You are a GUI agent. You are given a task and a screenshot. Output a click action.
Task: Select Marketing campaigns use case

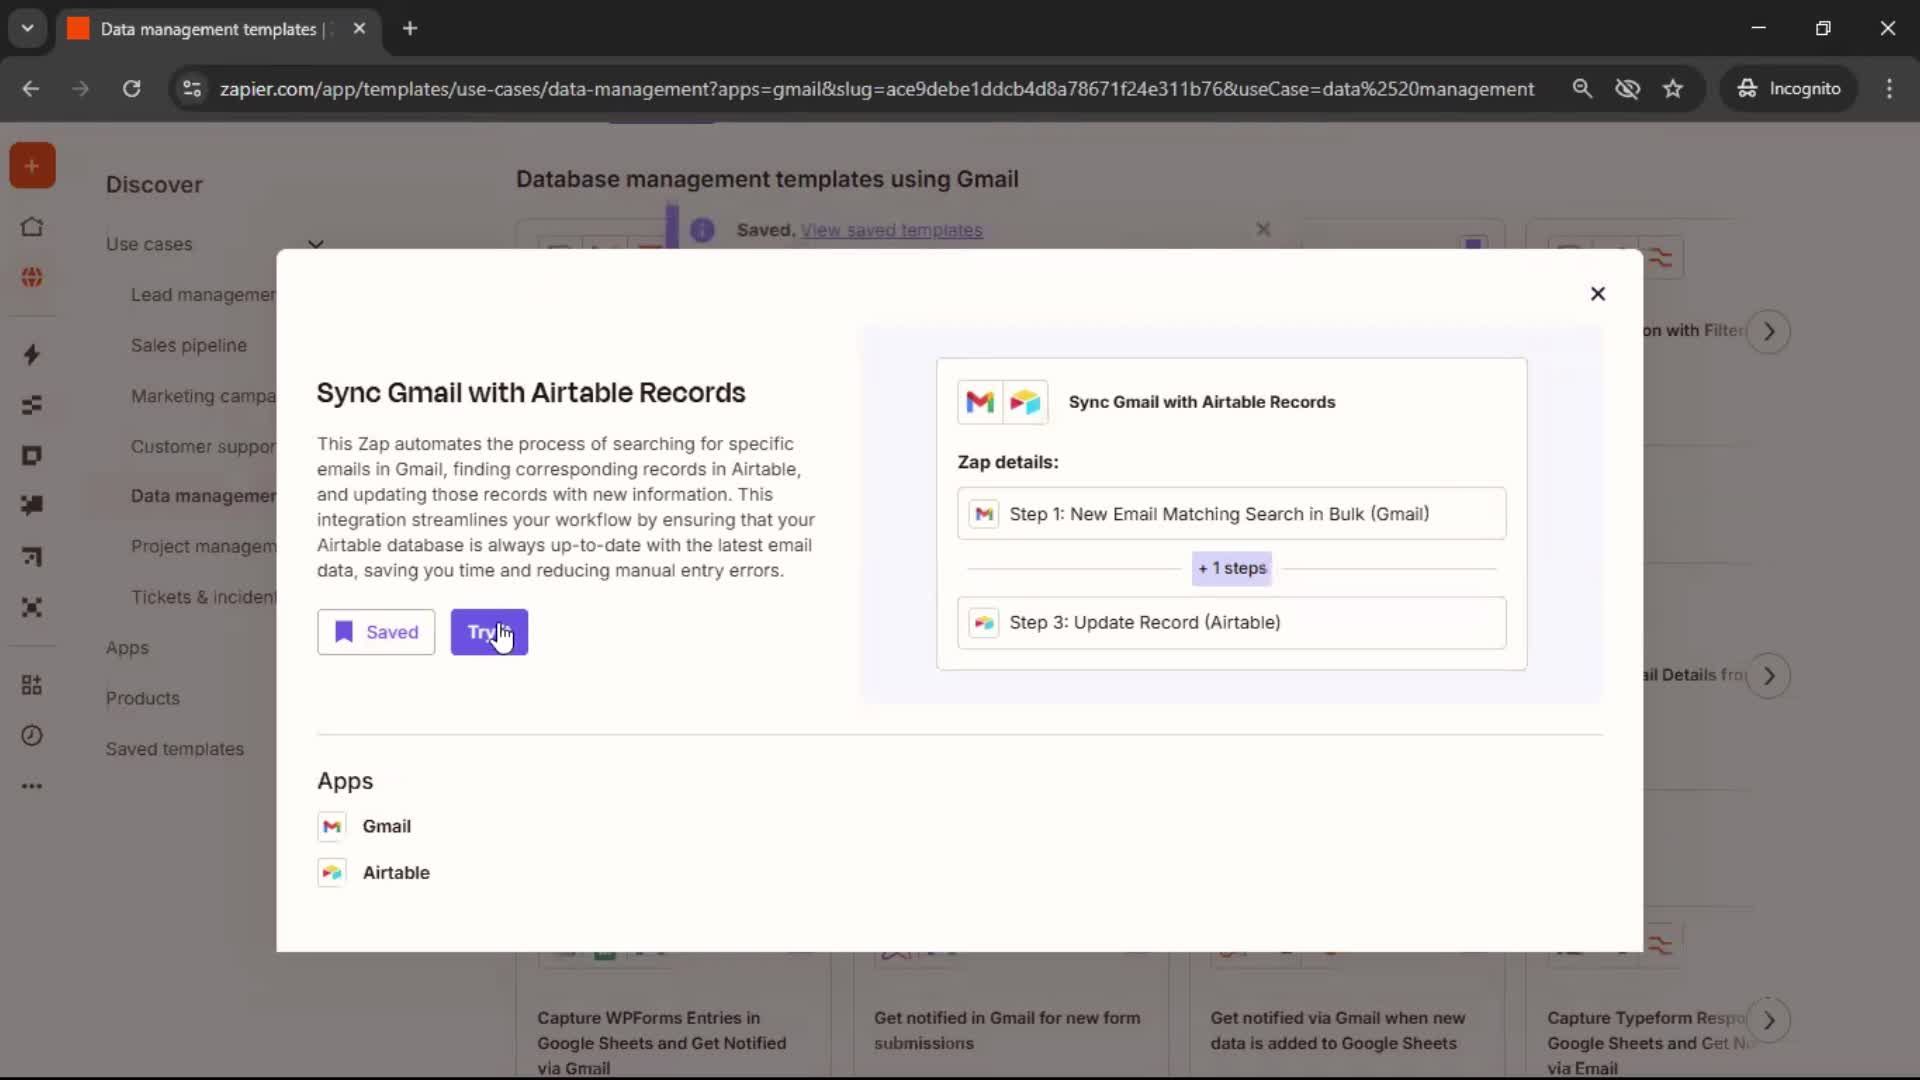203,396
